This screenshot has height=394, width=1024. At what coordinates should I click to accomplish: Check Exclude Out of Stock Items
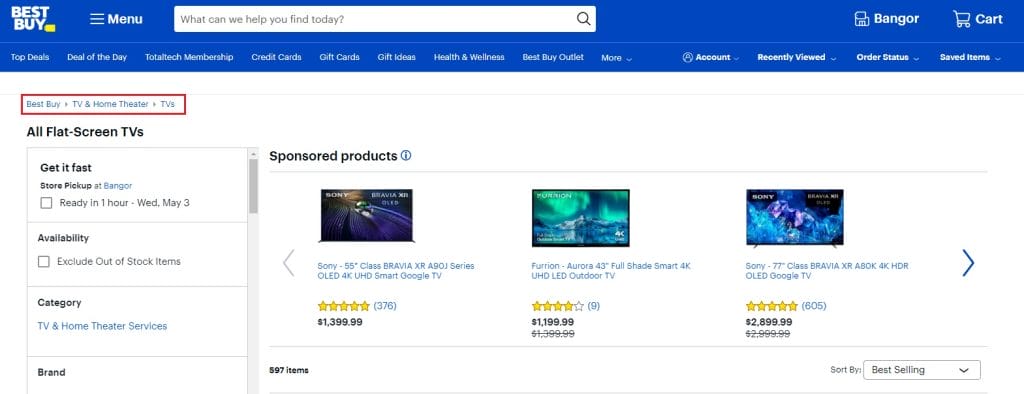(44, 261)
